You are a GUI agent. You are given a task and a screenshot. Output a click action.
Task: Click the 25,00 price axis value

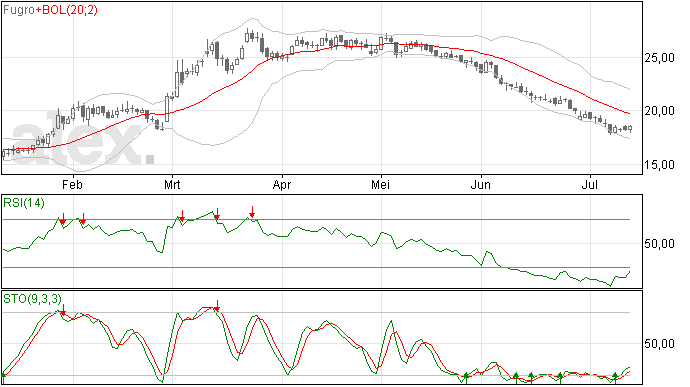coord(660,58)
